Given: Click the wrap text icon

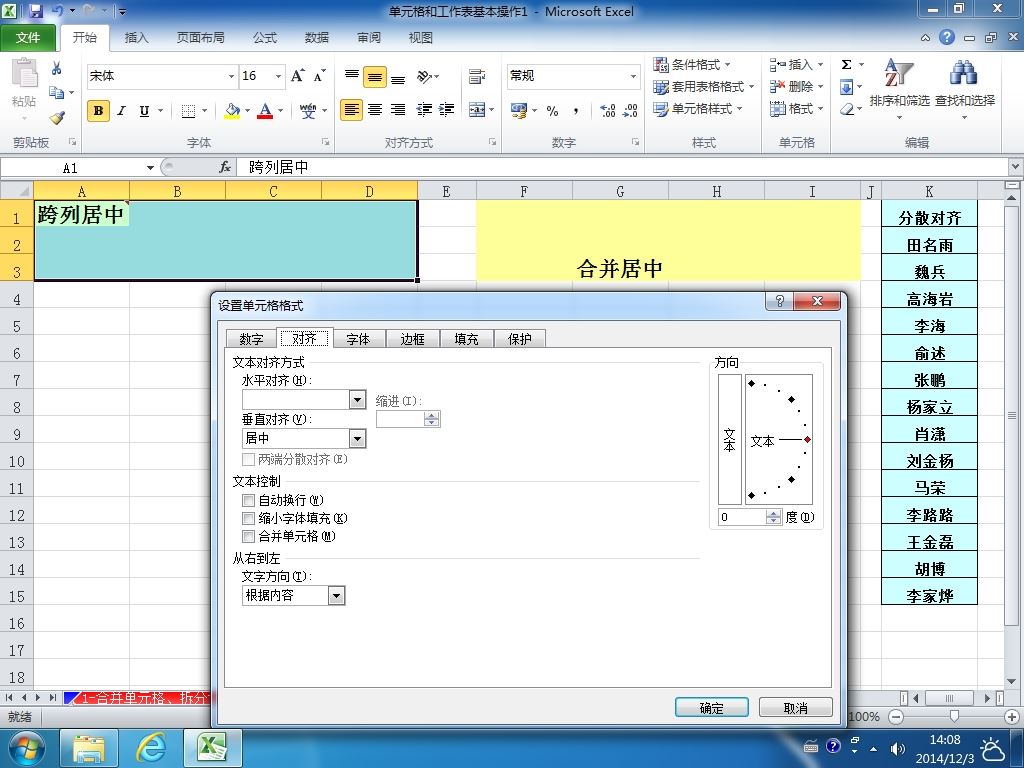Looking at the screenshot, I should (x=477, y=76).
